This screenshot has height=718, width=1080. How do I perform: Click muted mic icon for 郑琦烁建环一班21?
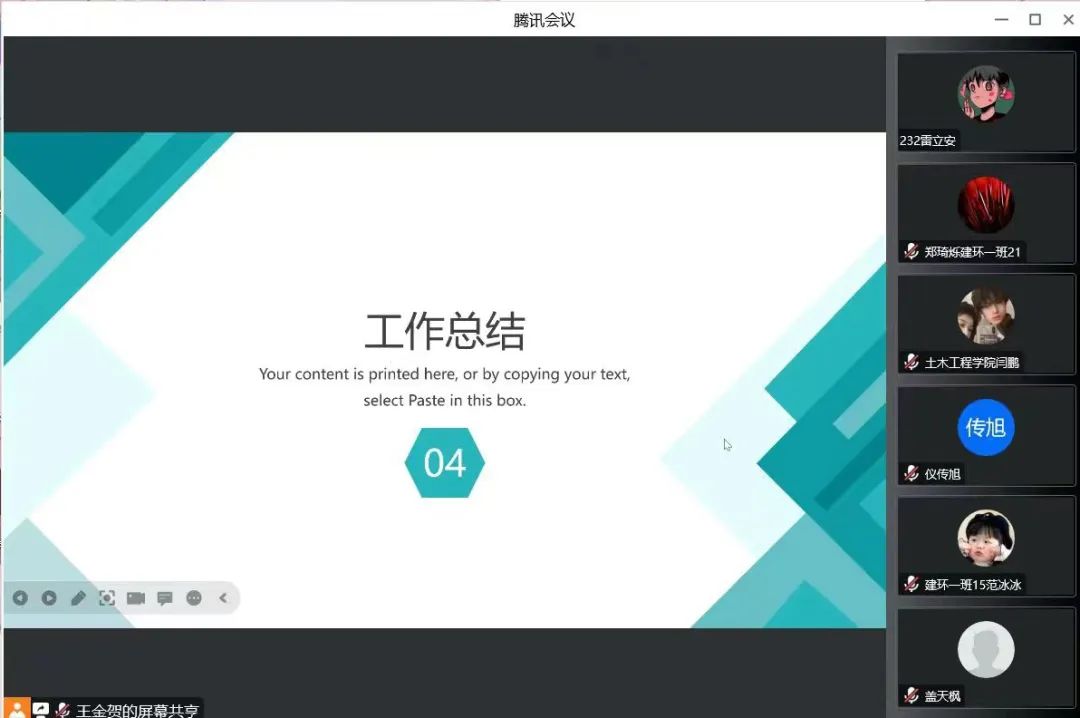coord(911,252)
